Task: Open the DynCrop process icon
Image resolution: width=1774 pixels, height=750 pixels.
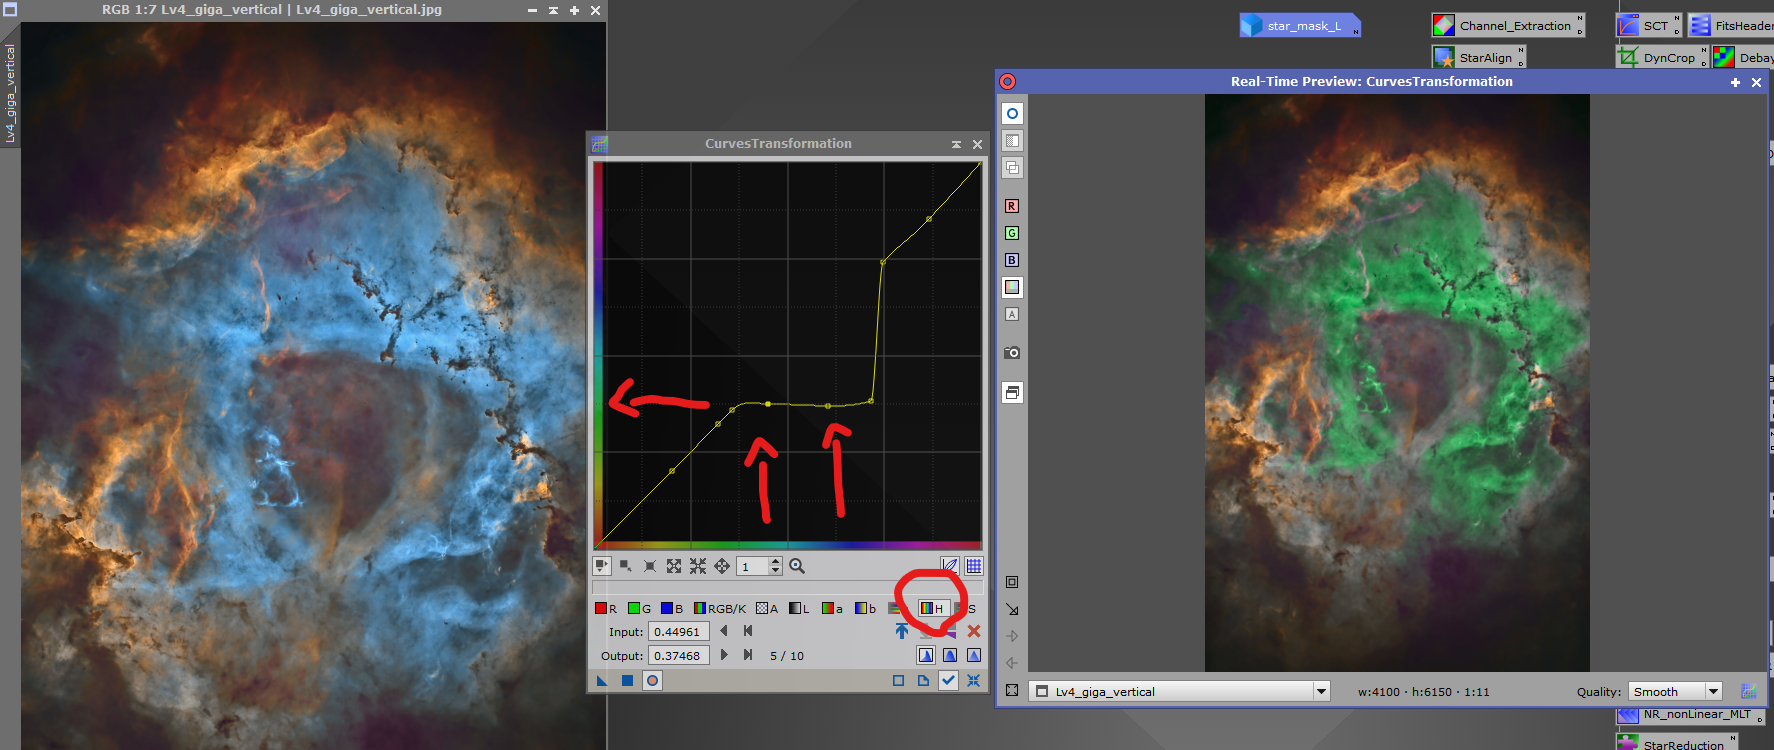Action: [x=1661, y=58]
